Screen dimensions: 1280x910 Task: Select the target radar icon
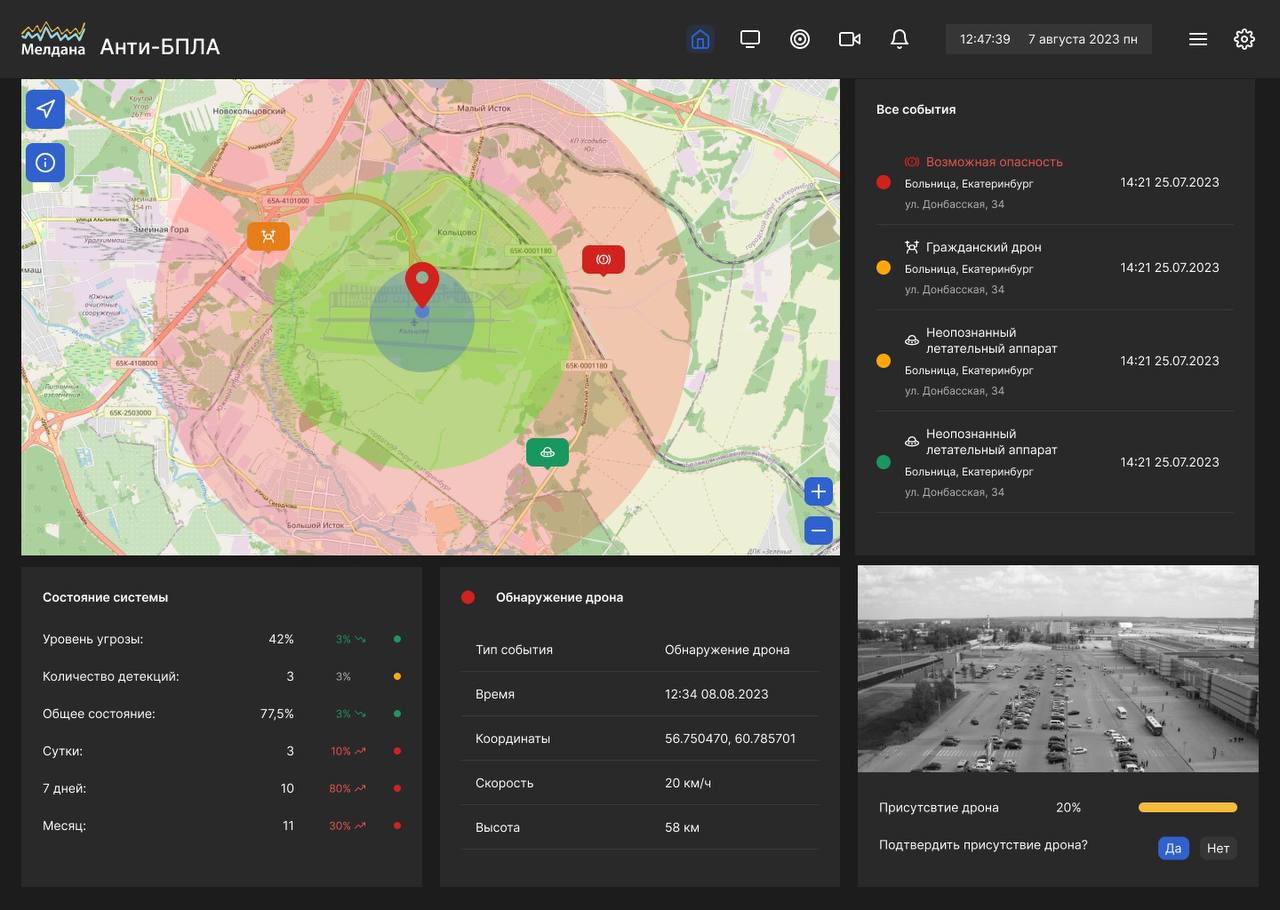point(800,39)
